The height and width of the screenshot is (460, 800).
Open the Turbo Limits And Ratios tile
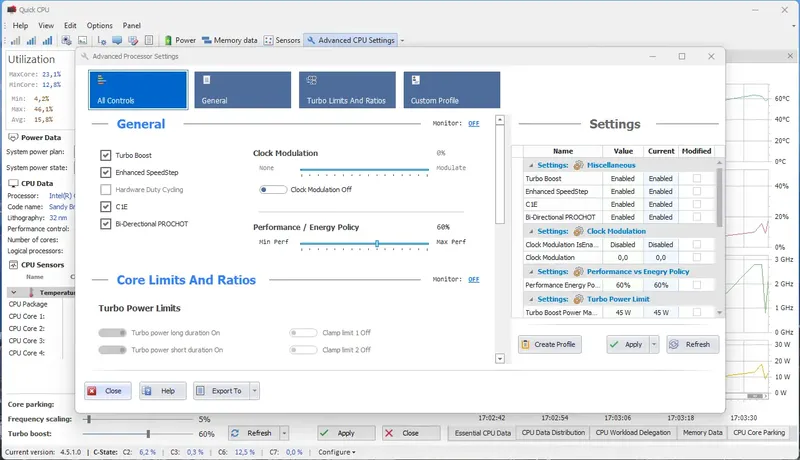[x=347, y=90]
